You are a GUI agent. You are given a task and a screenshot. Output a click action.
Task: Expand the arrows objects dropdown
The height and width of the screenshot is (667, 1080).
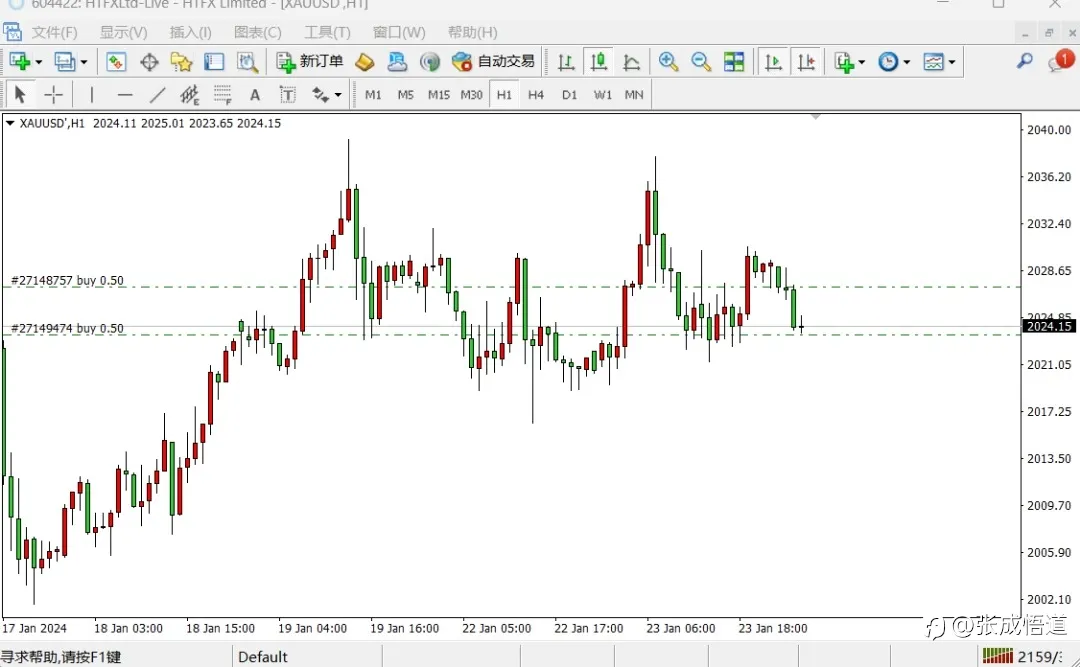tap(338, 95)
